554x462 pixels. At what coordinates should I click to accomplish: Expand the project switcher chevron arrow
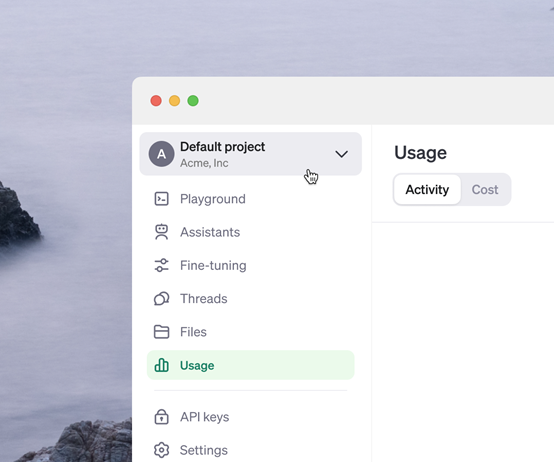coord(341,154)
